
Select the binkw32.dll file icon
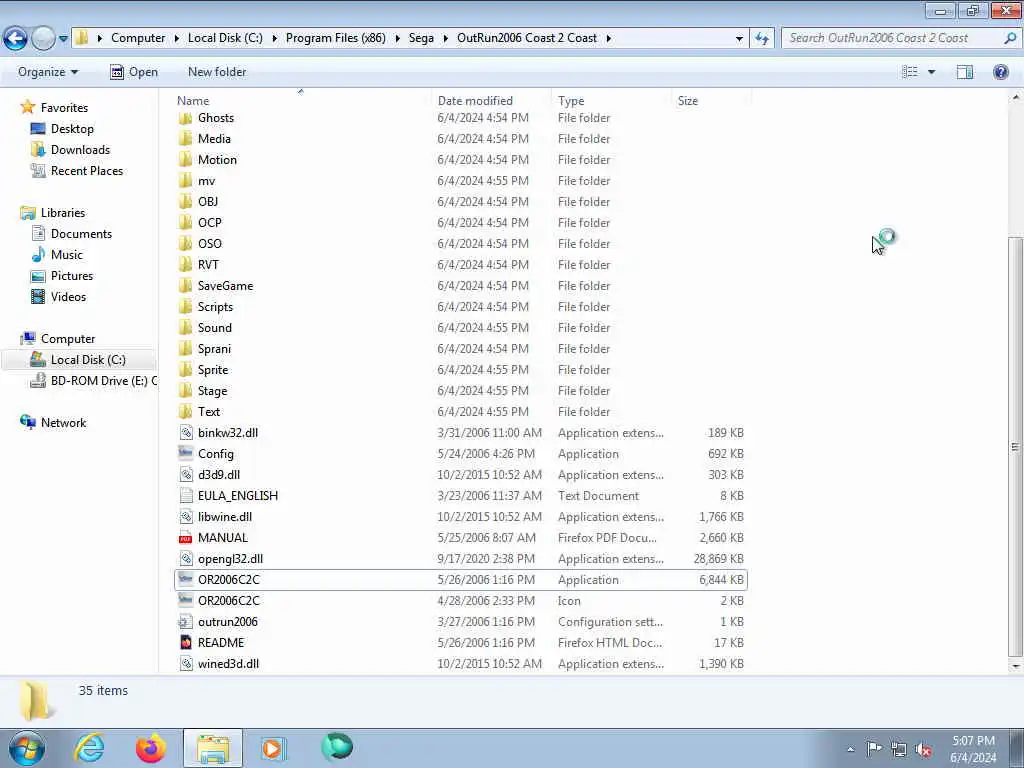(x=186, y=433)
